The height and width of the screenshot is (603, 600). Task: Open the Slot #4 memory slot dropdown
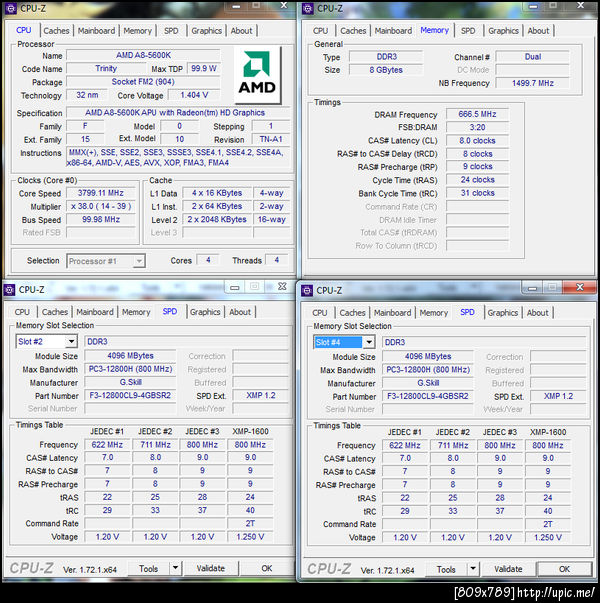point(369,342)
